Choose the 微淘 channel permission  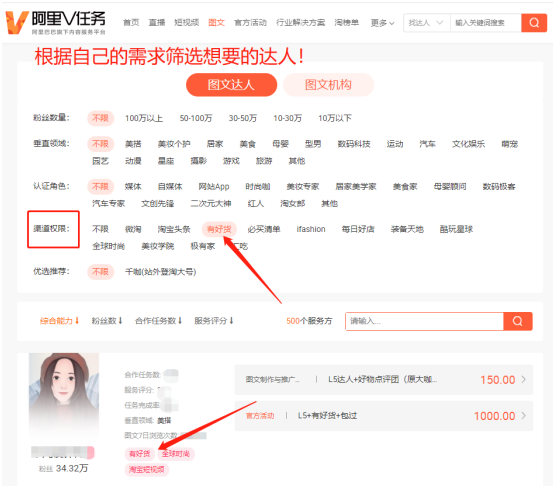(x=133, y=229)
